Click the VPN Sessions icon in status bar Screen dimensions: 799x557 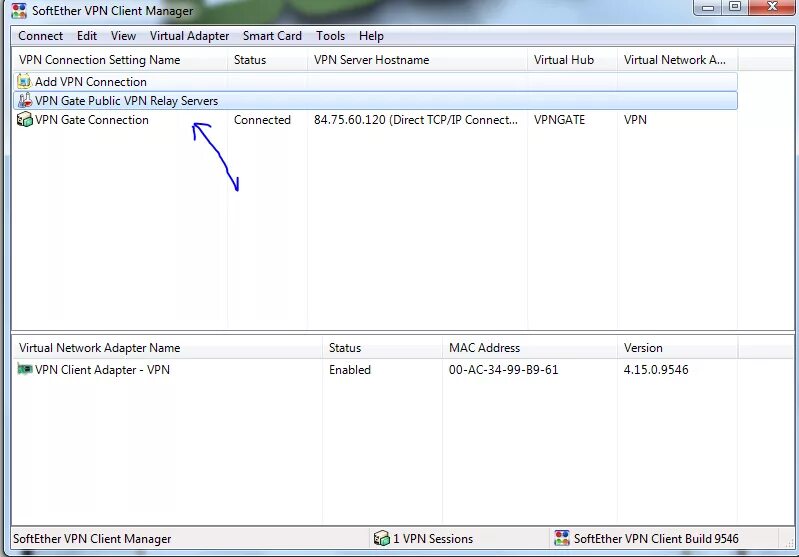click(x=382, y=538)
